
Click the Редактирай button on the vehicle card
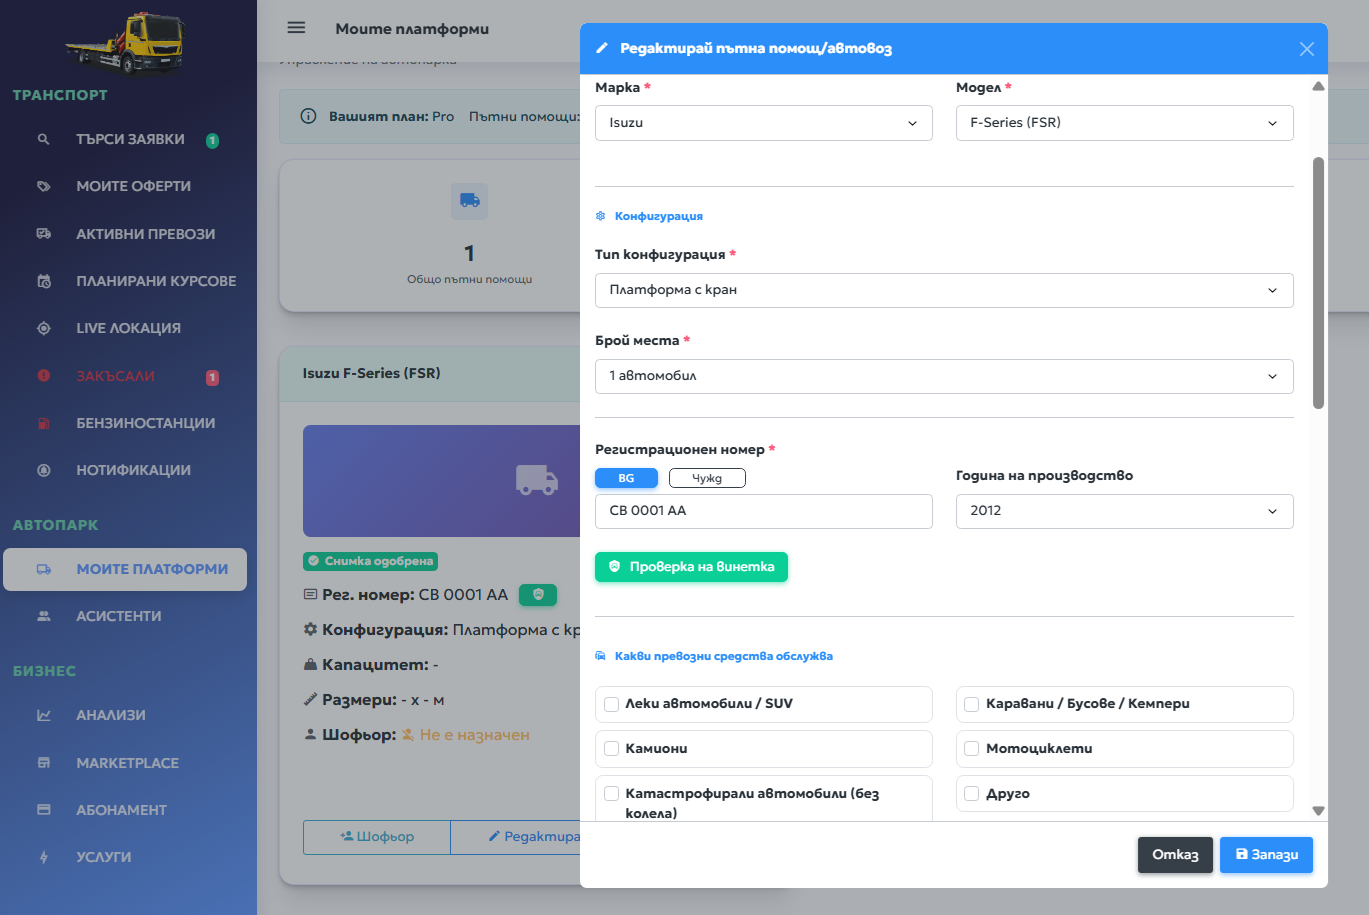(x=516, y=837)
